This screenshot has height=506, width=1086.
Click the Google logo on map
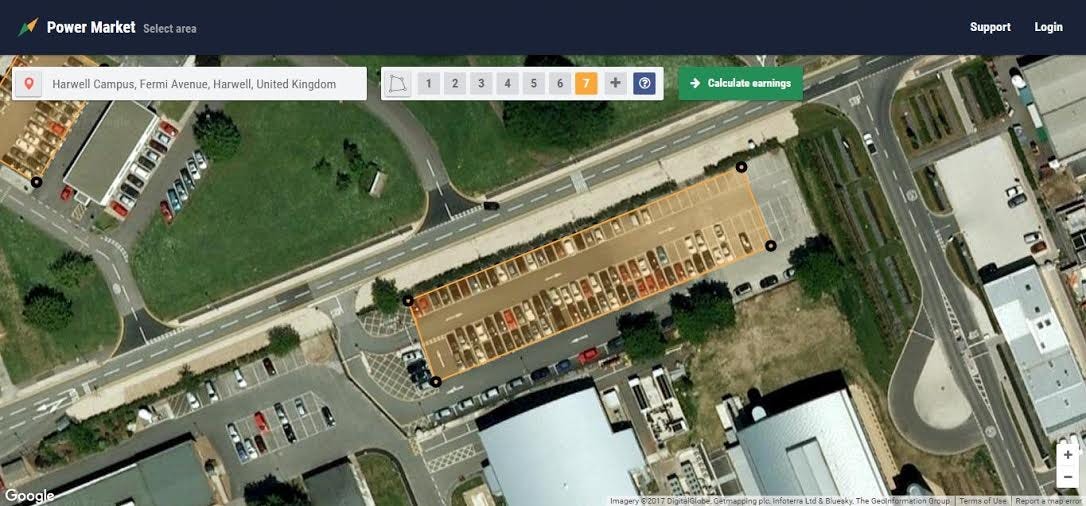click(29, 496)
